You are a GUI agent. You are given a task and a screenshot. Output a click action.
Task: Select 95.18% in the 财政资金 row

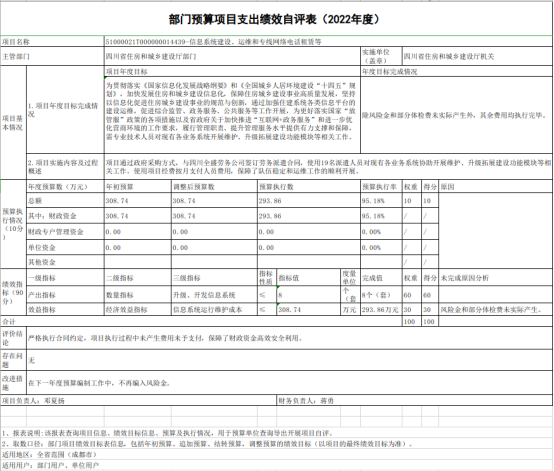(381, 216)
